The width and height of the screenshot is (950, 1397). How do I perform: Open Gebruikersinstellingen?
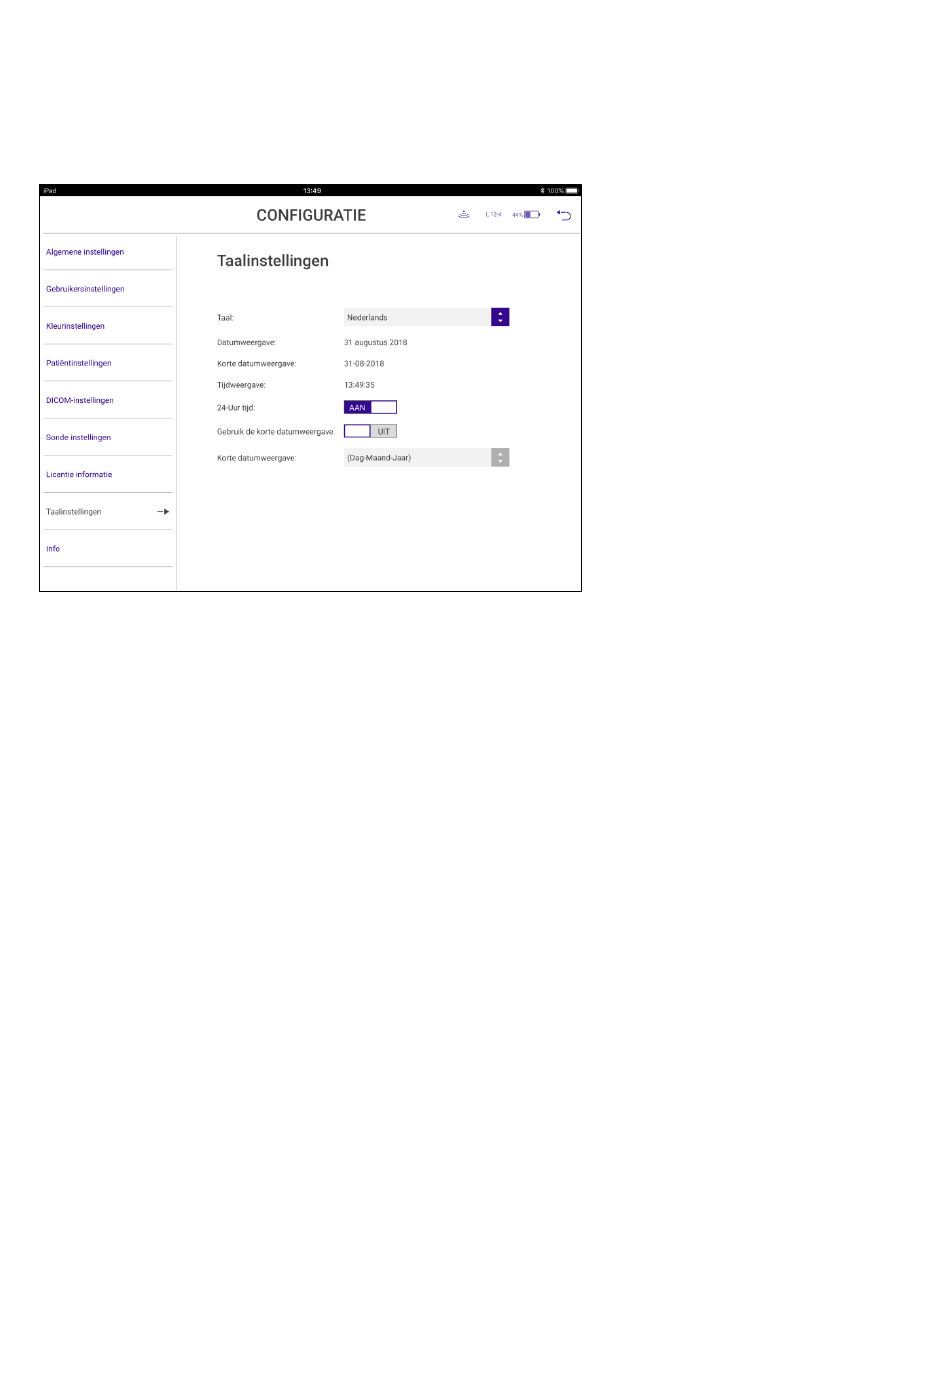(x=85, y=289)
